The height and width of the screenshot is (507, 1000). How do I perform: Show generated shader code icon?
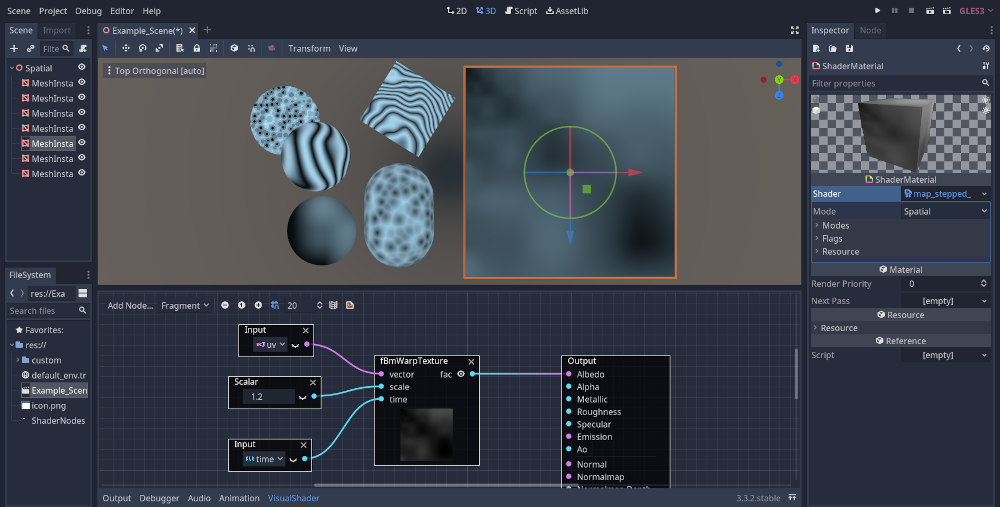click(x=350, y=305)
